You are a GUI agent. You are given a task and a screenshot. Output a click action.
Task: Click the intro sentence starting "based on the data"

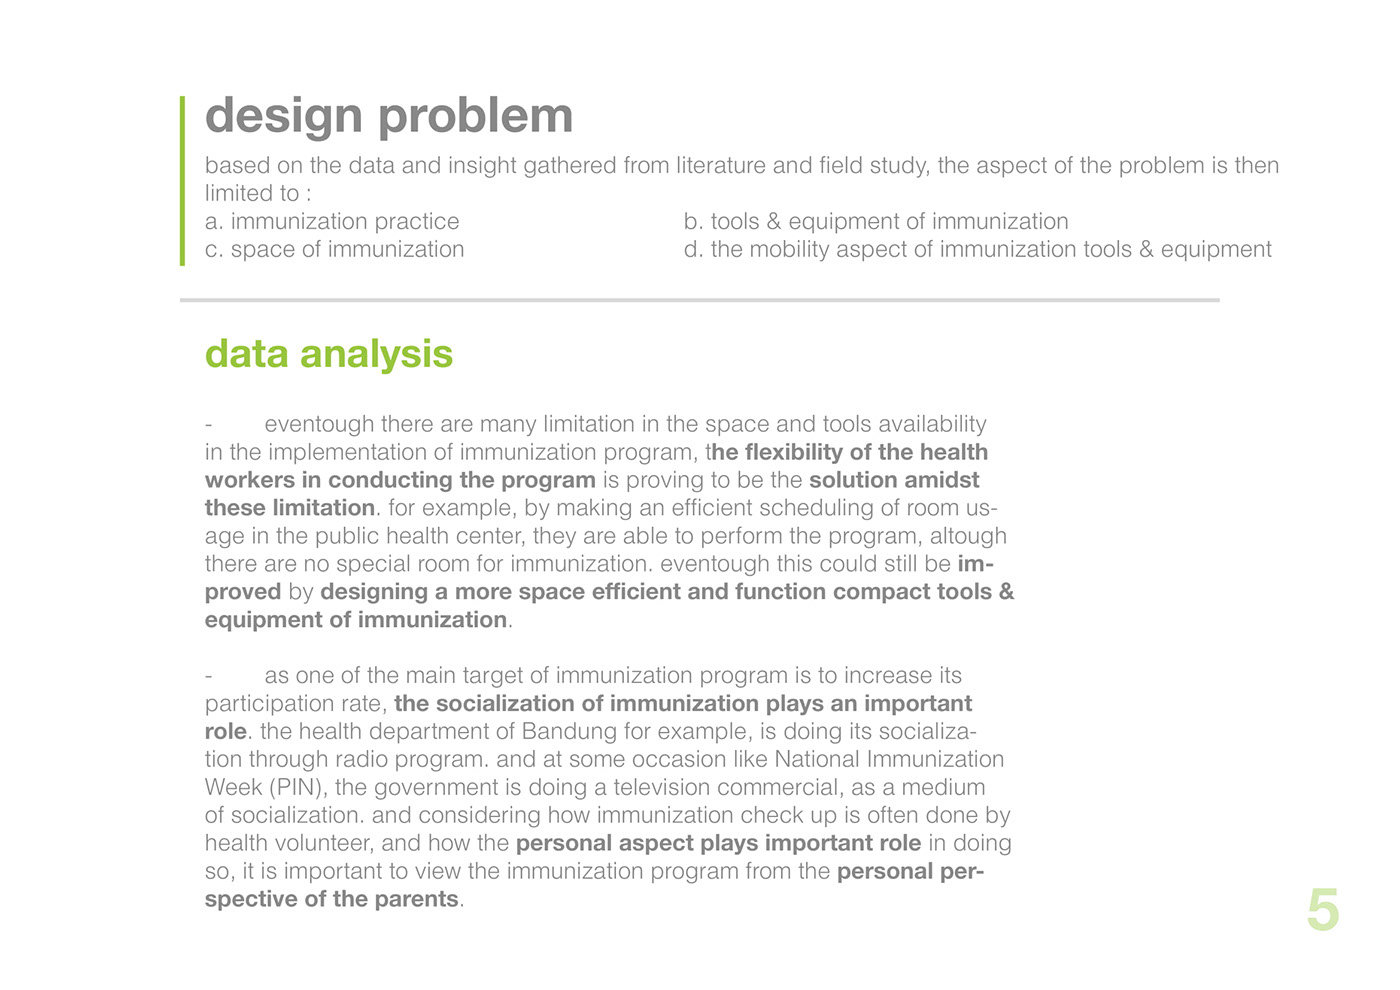click(741, 165)
